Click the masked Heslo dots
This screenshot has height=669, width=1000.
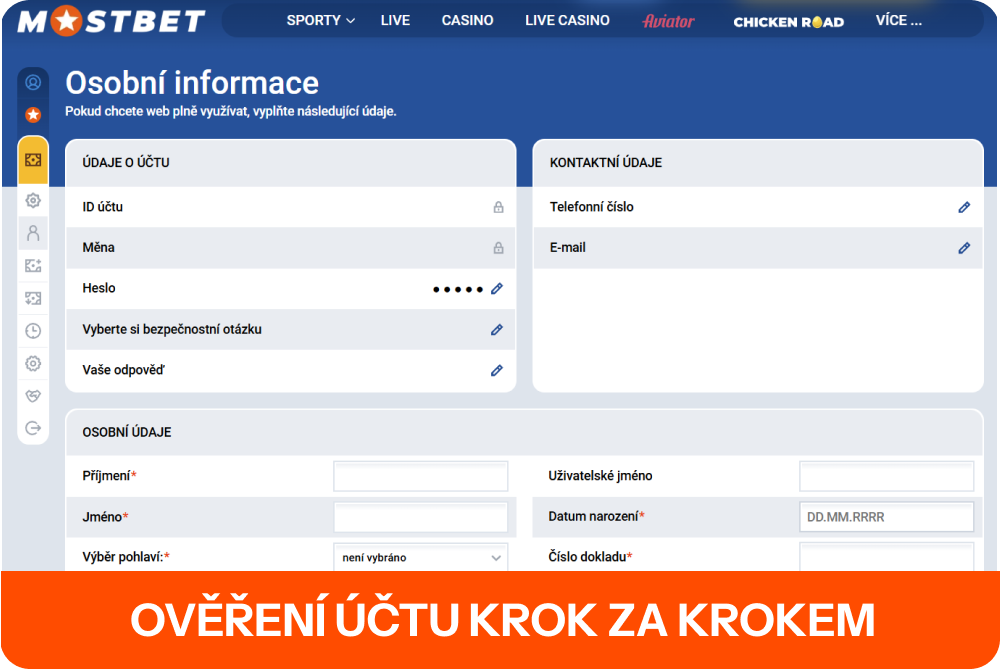pyautogui.click(x=458, y=290)
